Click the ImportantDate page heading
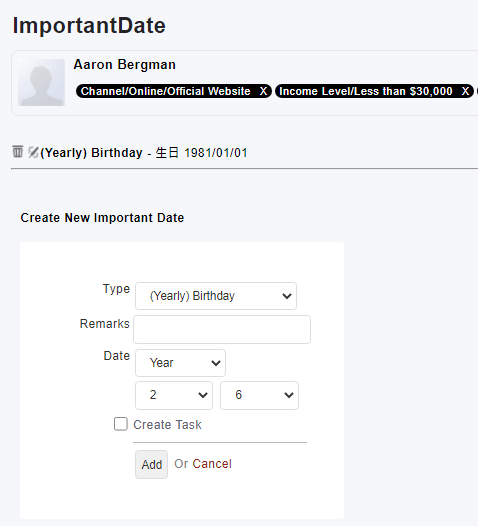Viewport: 478px width, 526px height. point(89,25)
